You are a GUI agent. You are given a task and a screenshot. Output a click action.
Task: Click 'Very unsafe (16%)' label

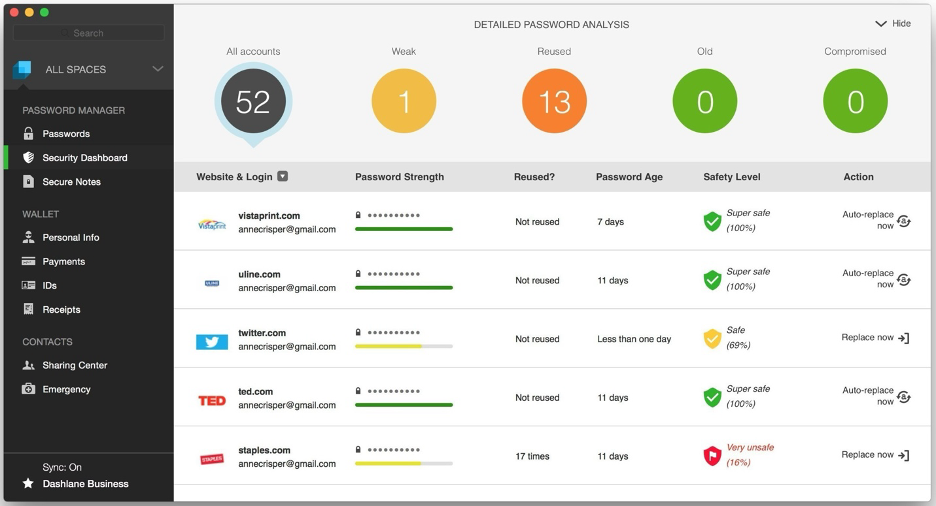(750, 455)
